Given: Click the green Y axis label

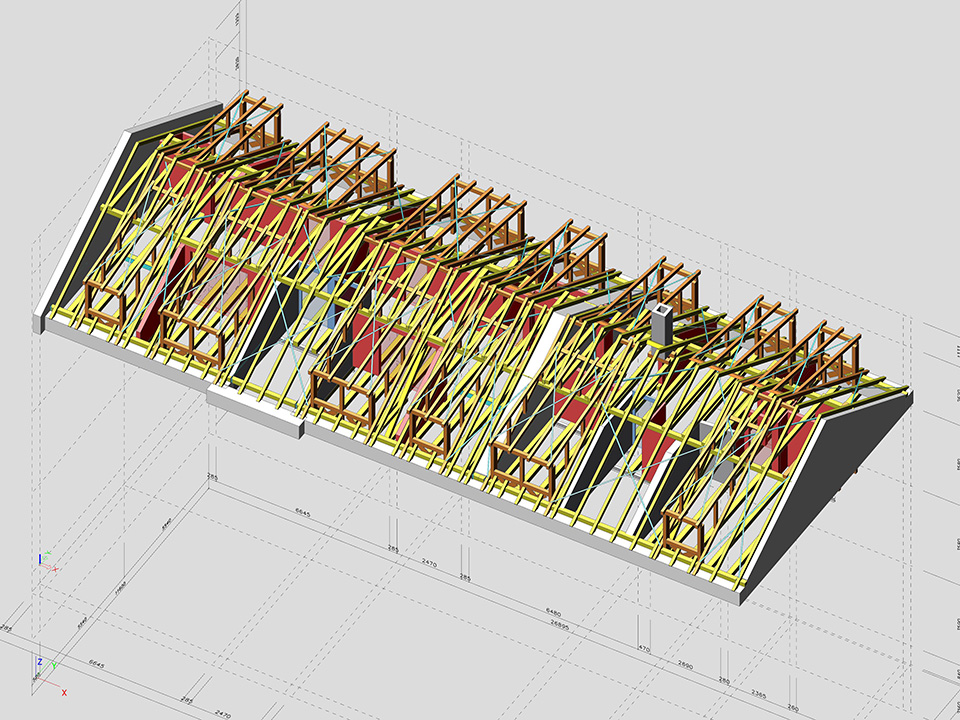Looking at the screenshot, I should (x=54, y=666).
